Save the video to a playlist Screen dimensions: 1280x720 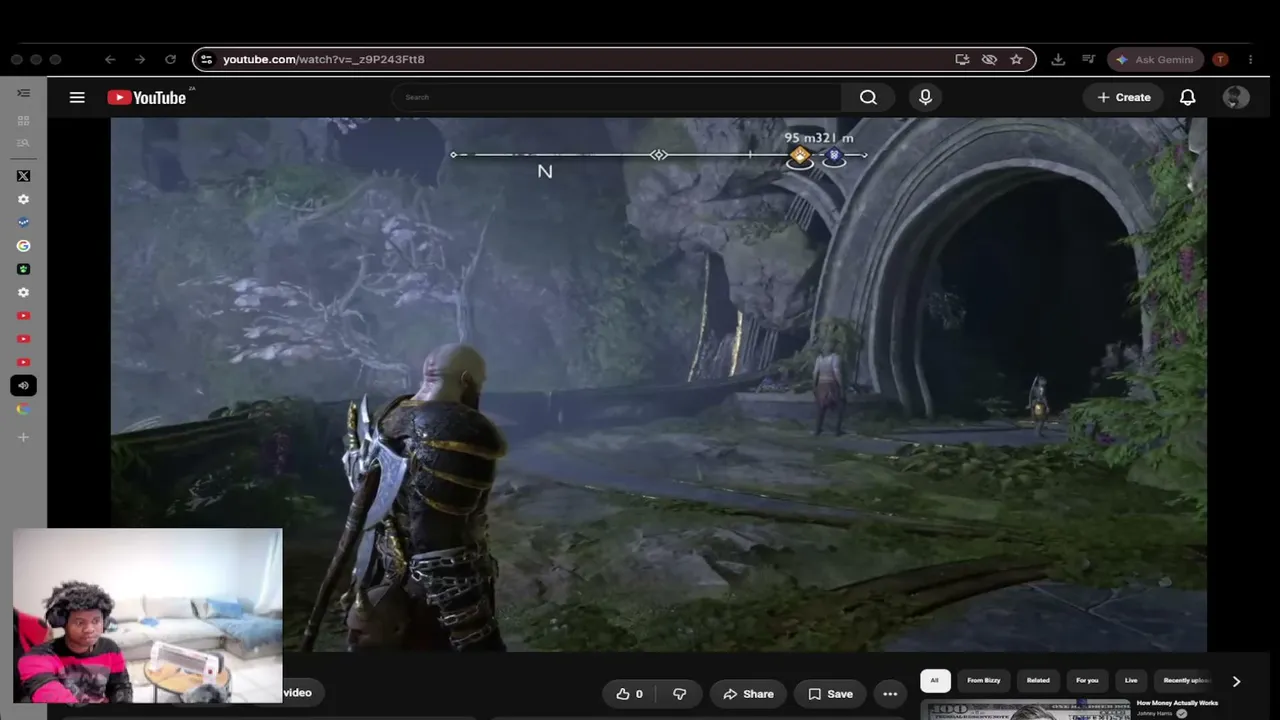[x=830, y=694]
